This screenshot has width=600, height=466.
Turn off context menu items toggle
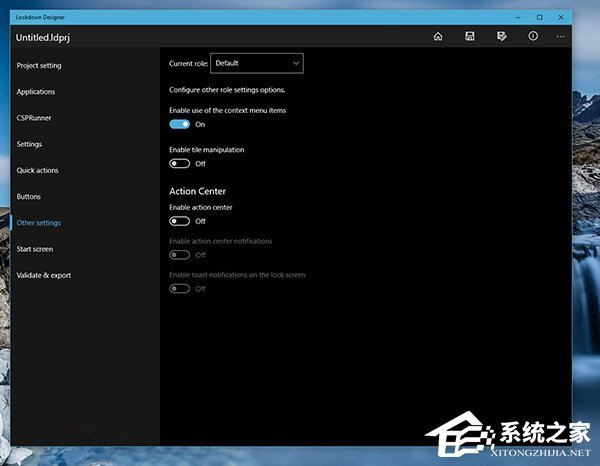pos(179,124)
